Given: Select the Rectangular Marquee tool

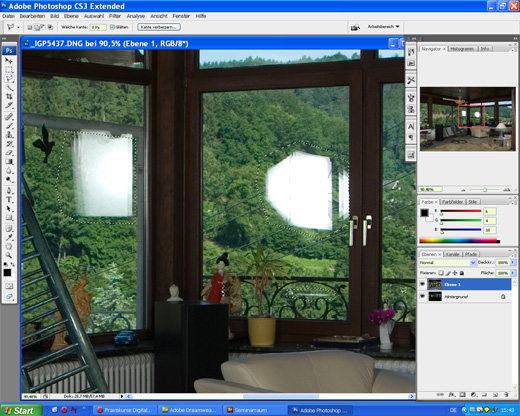Looking at the screenshot, I should tap(9, 70).
